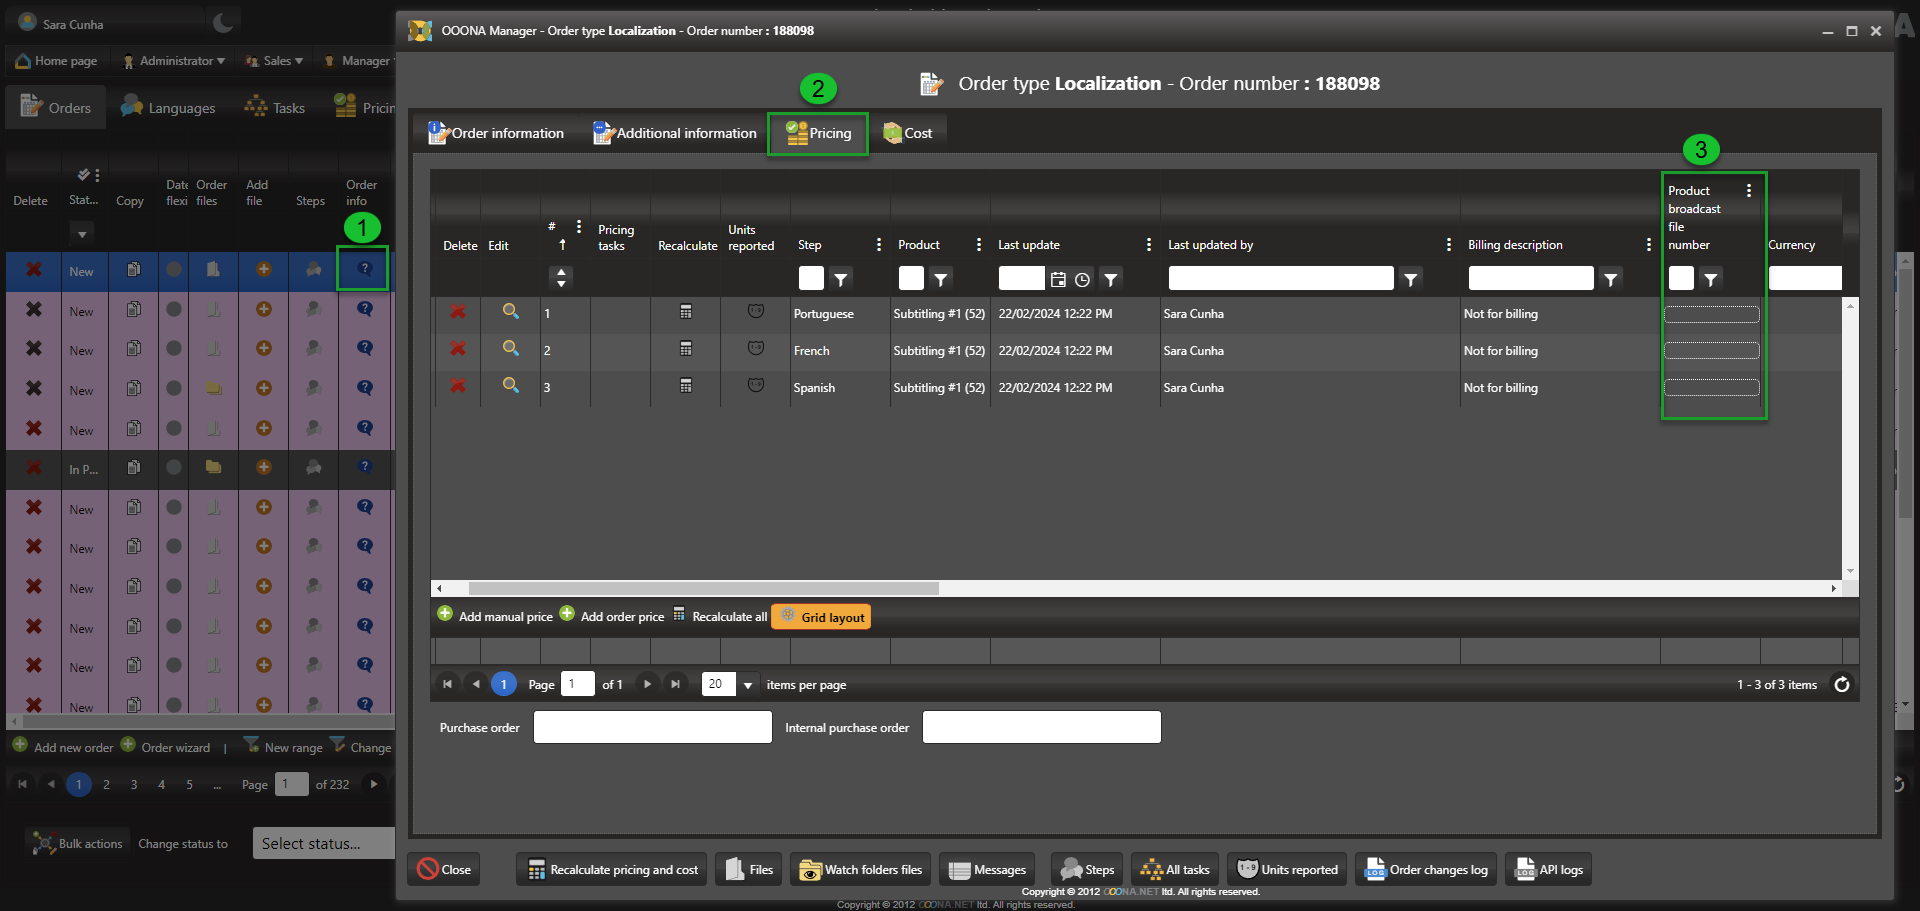Click Add manual price
The width and height of the screenshot is (1920, 911).
495,616
